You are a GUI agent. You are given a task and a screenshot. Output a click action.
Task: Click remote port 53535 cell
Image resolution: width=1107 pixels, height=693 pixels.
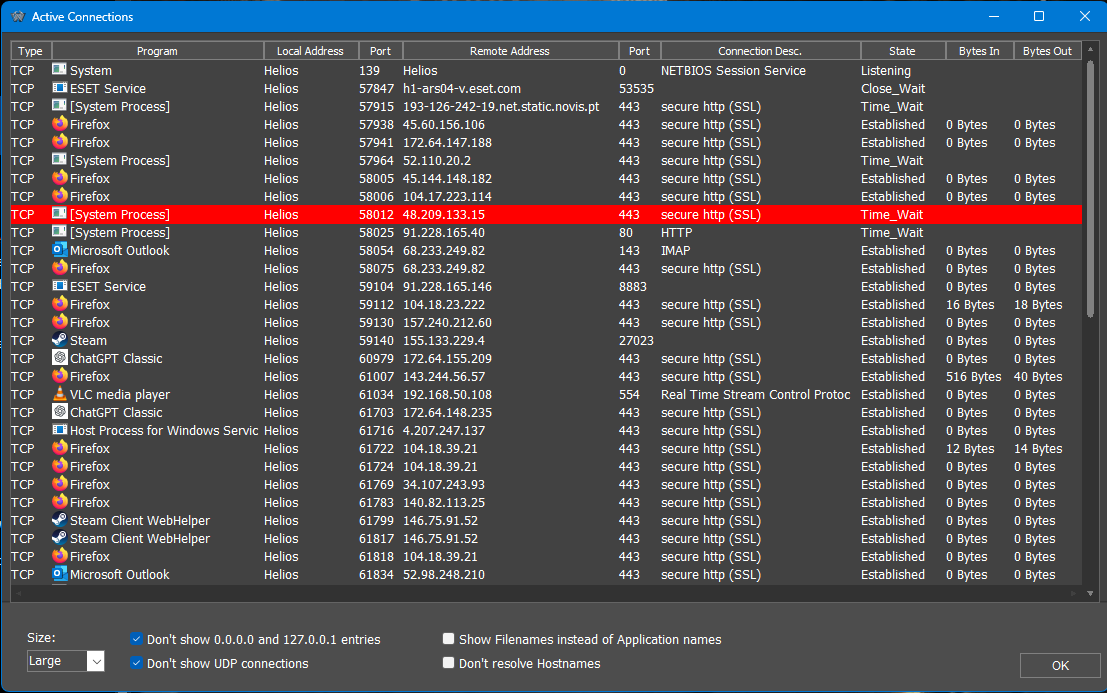click(x=636, y=88)
